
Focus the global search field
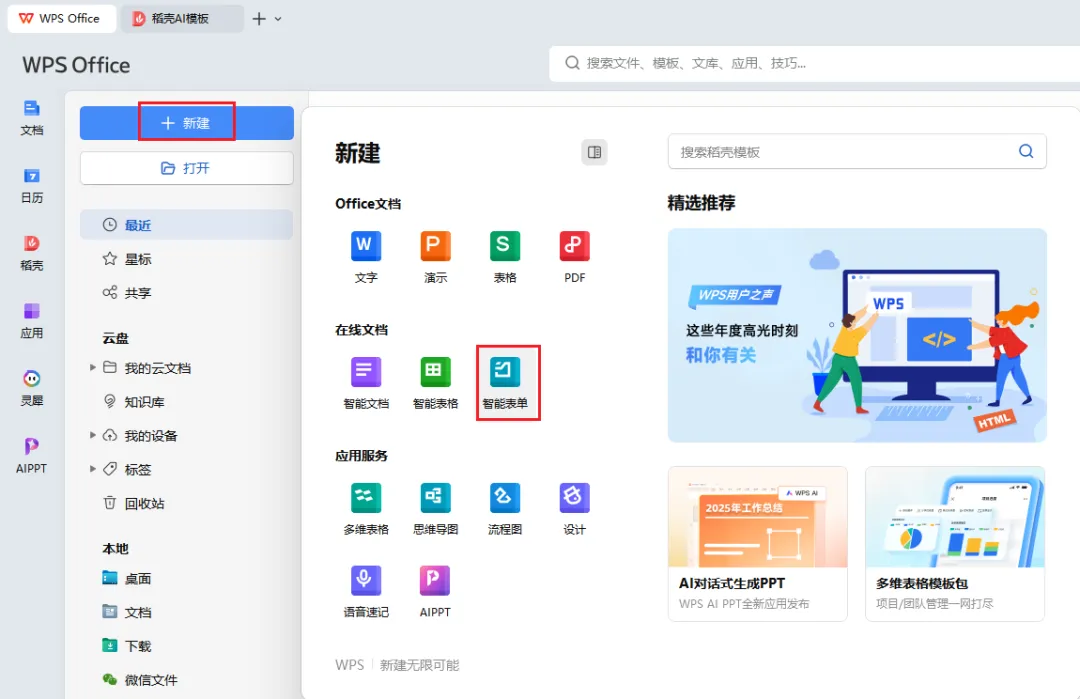point(814,63)
